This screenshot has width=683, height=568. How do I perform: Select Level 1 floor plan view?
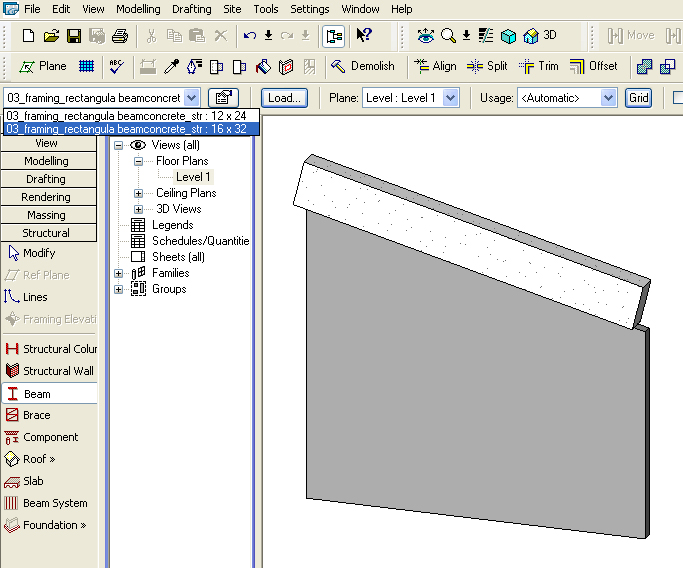[193, 177]
